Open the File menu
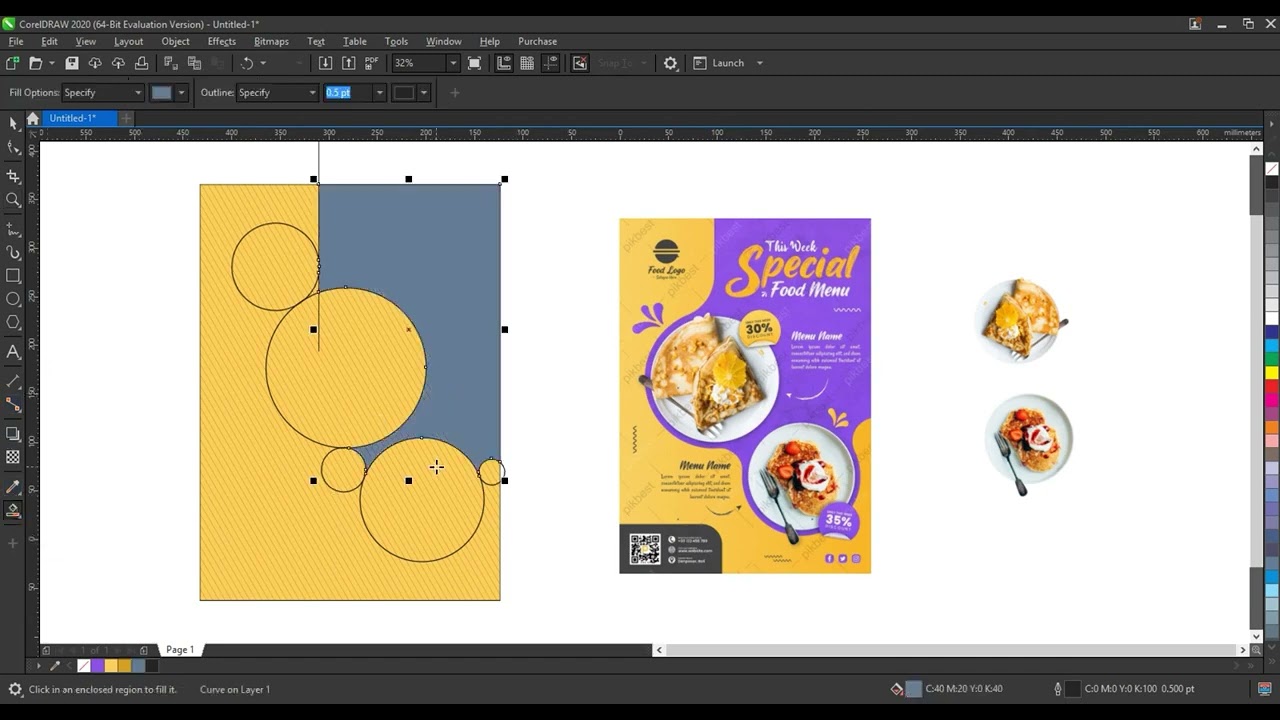 16,41
